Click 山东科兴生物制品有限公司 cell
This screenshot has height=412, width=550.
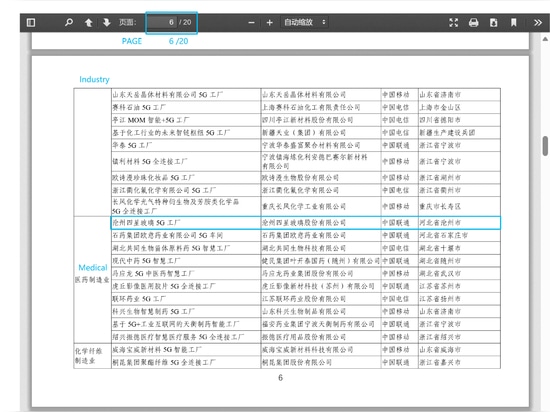(x=321, y=312)
